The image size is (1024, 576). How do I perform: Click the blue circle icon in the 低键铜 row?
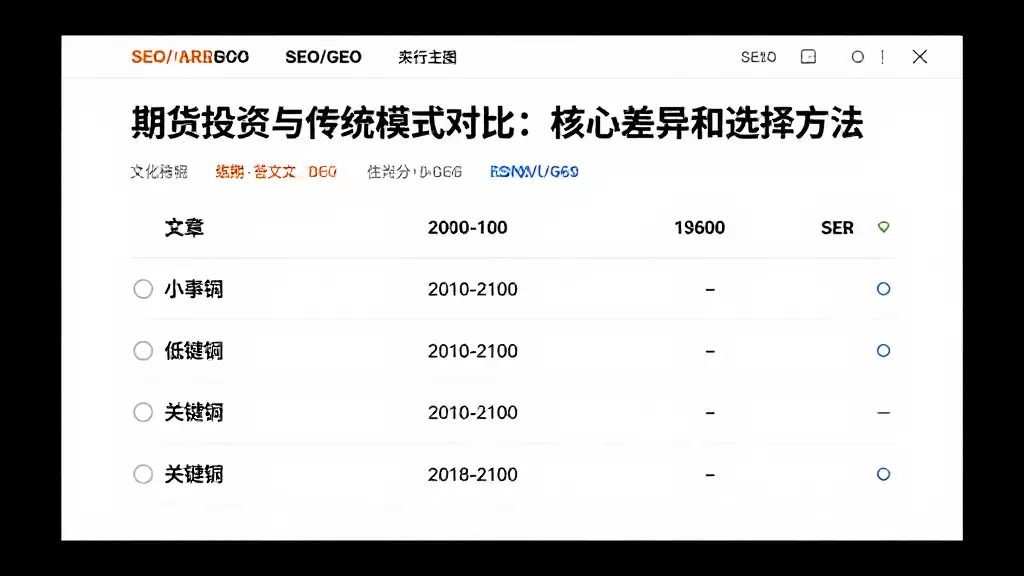point(884,351)
